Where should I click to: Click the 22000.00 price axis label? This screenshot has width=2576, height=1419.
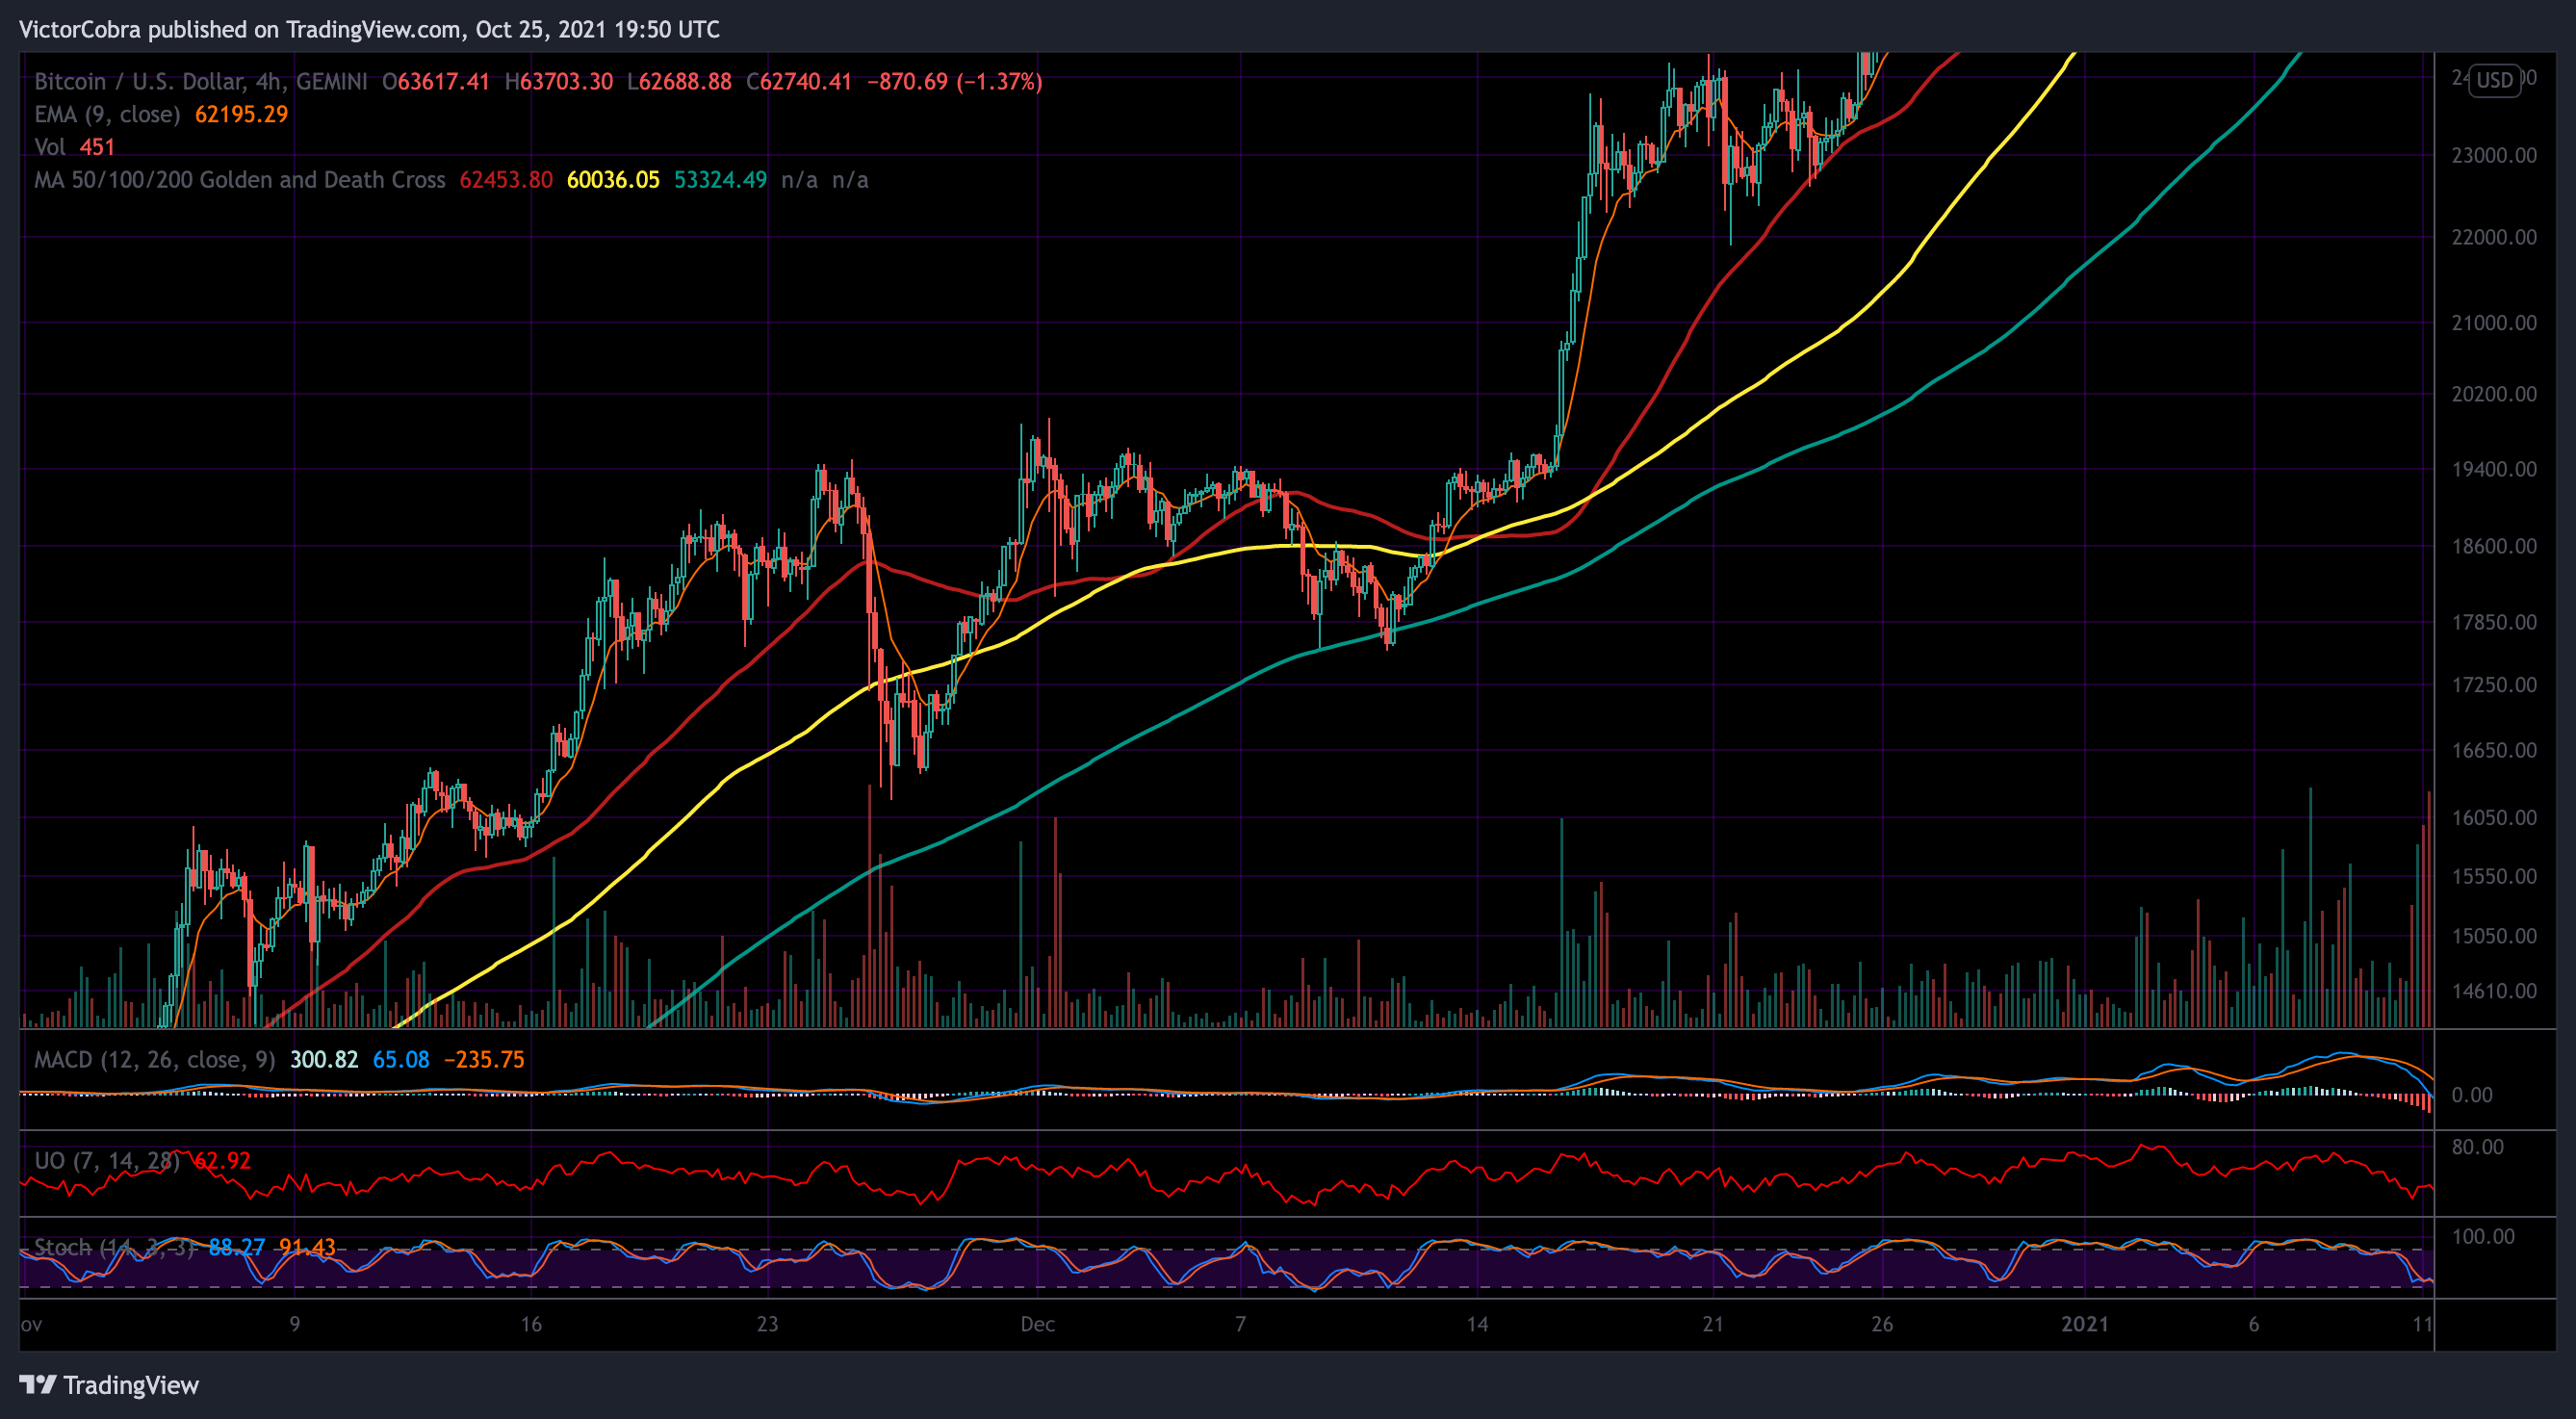coord(2493,237)
